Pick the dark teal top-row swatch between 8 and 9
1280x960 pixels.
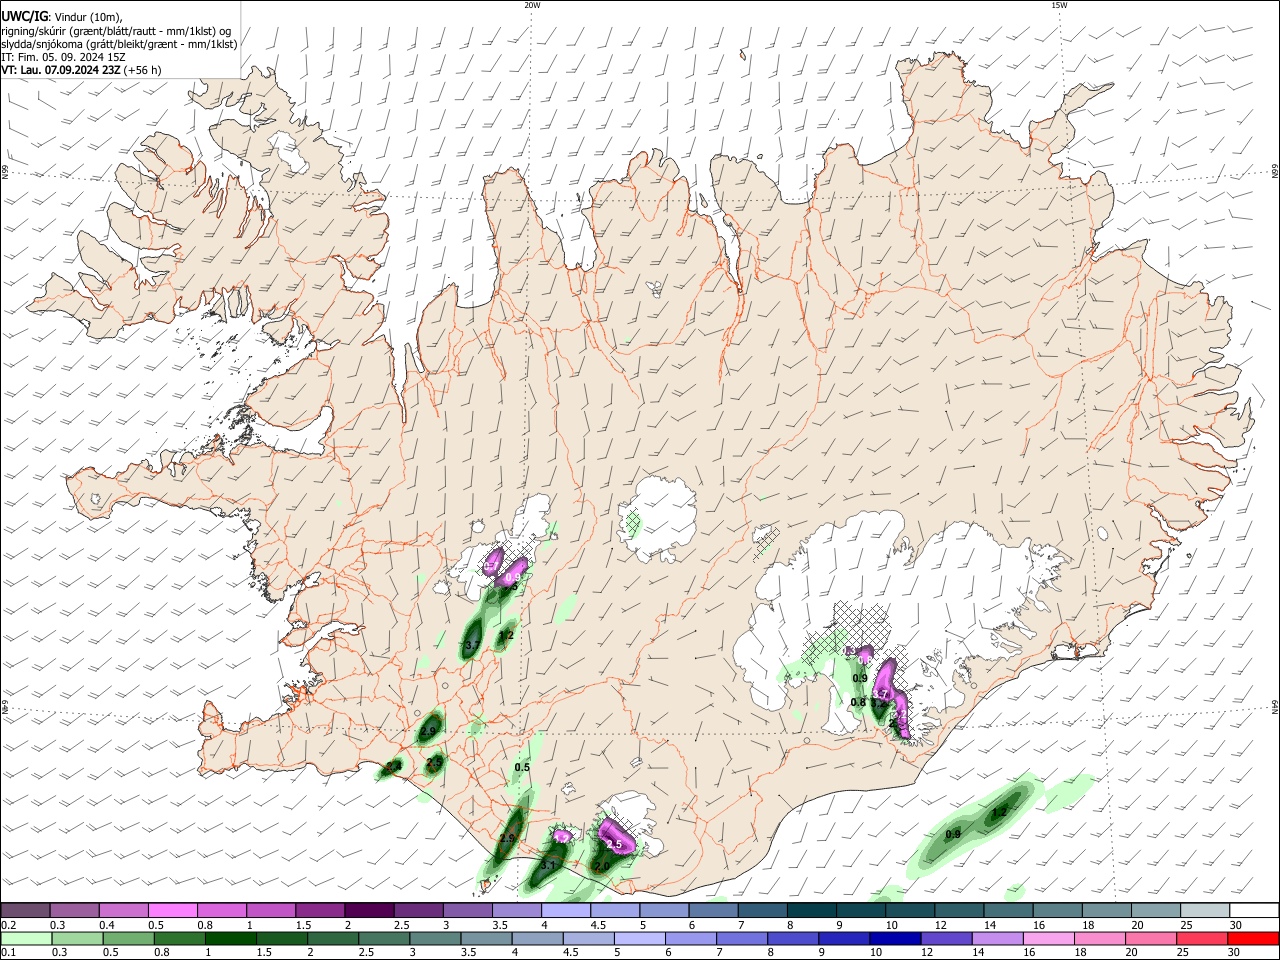tap(811, 910)
